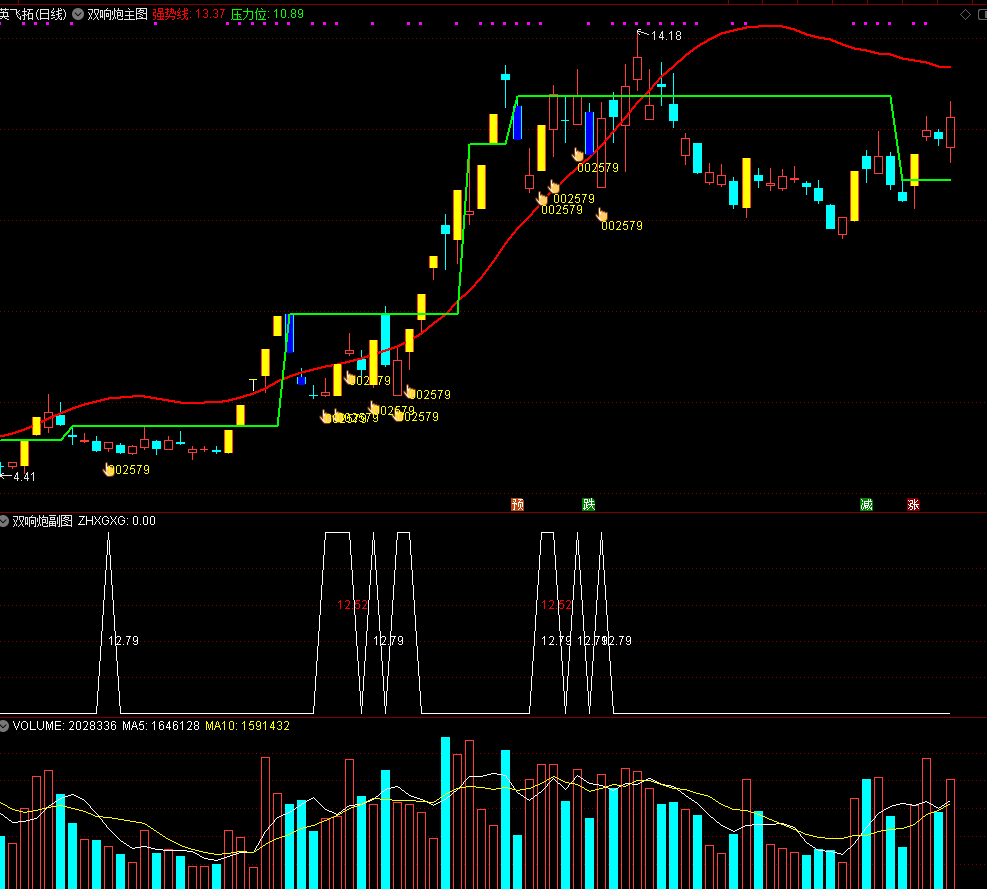Click the yellow MA10: 1591432 value
The height and width of the screenshot is (889, 987).
247,725
